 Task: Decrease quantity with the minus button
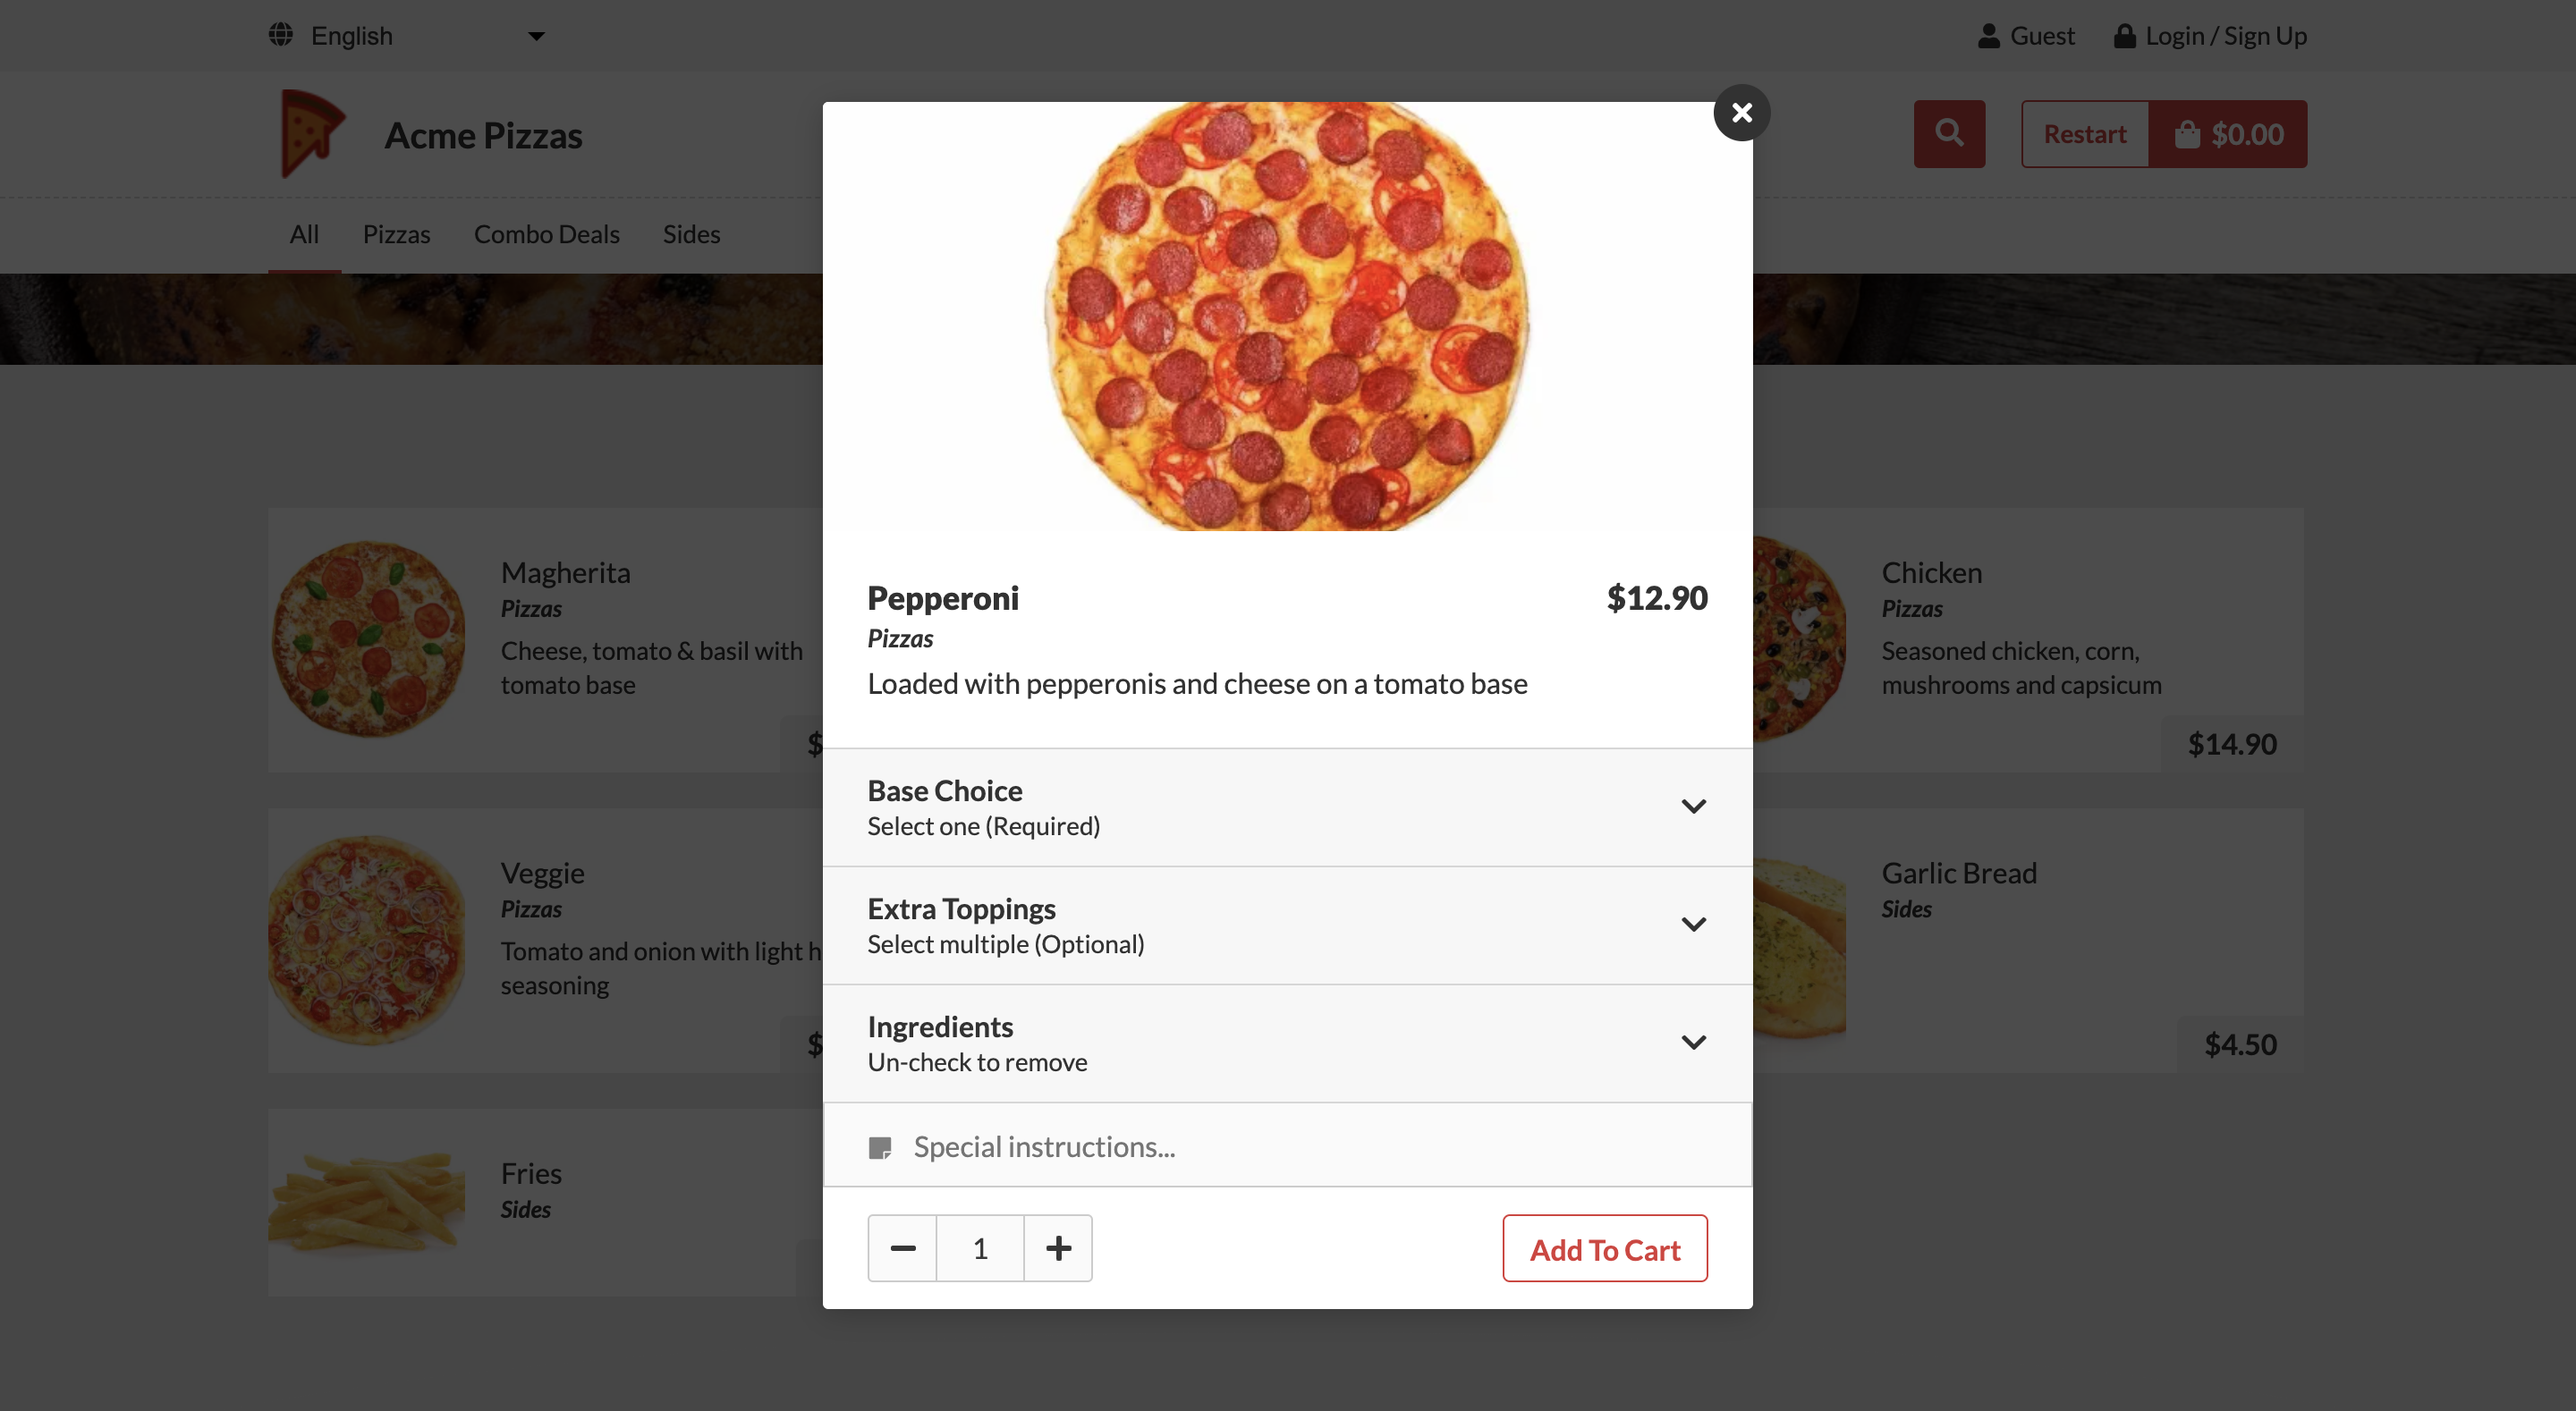(902, 1248)
